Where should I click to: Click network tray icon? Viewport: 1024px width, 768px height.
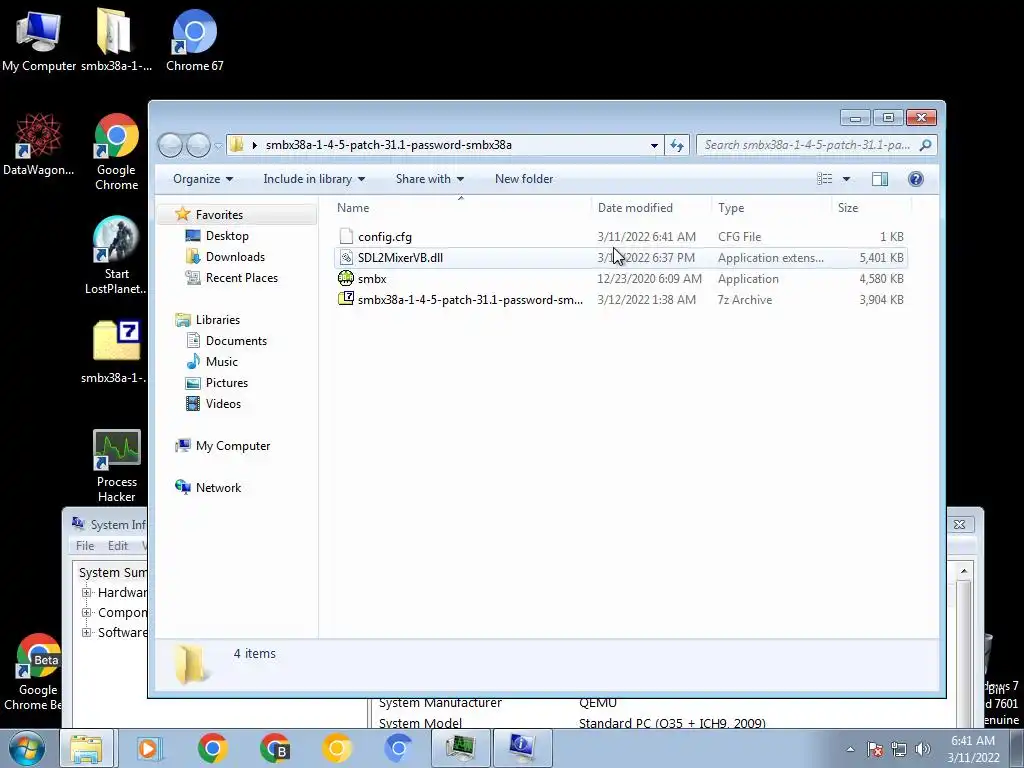pos(899,749)
